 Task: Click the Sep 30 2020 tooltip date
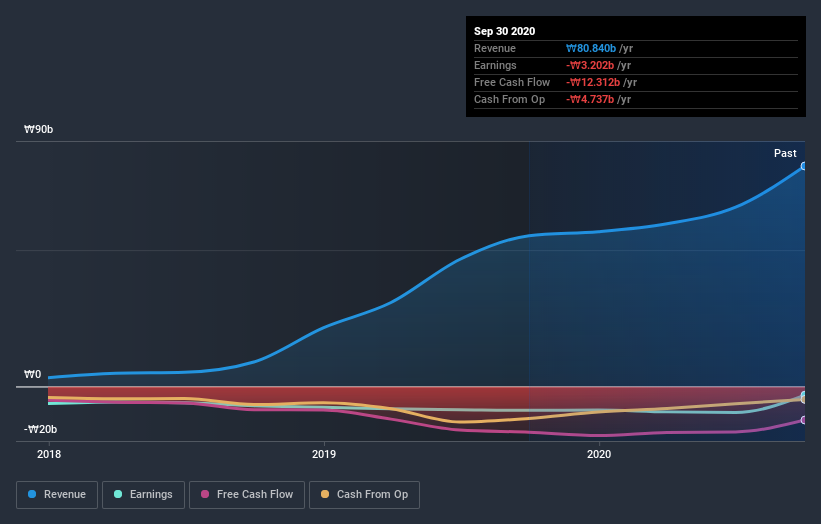click(504, 31)
